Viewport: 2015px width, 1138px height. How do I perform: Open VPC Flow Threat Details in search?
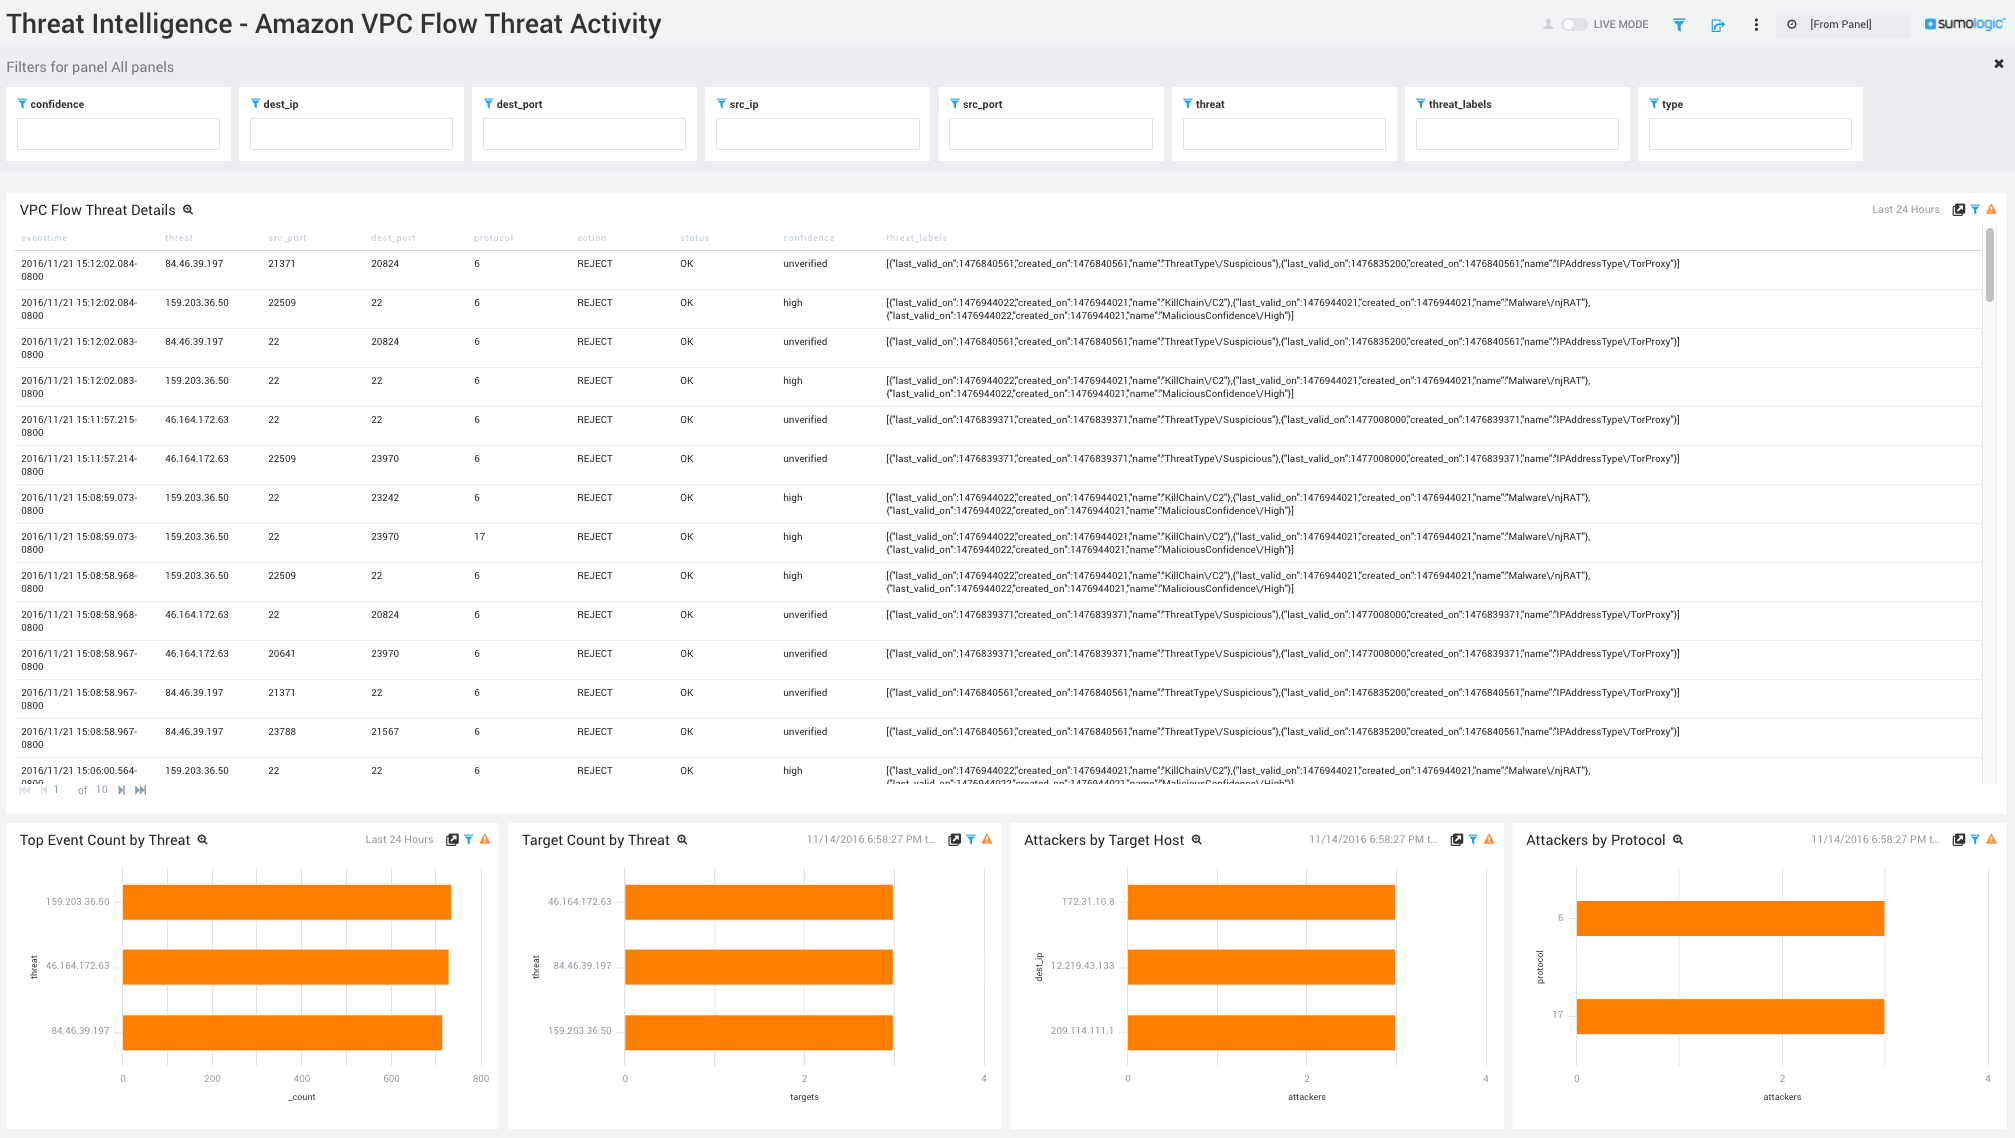click(188, 210)
